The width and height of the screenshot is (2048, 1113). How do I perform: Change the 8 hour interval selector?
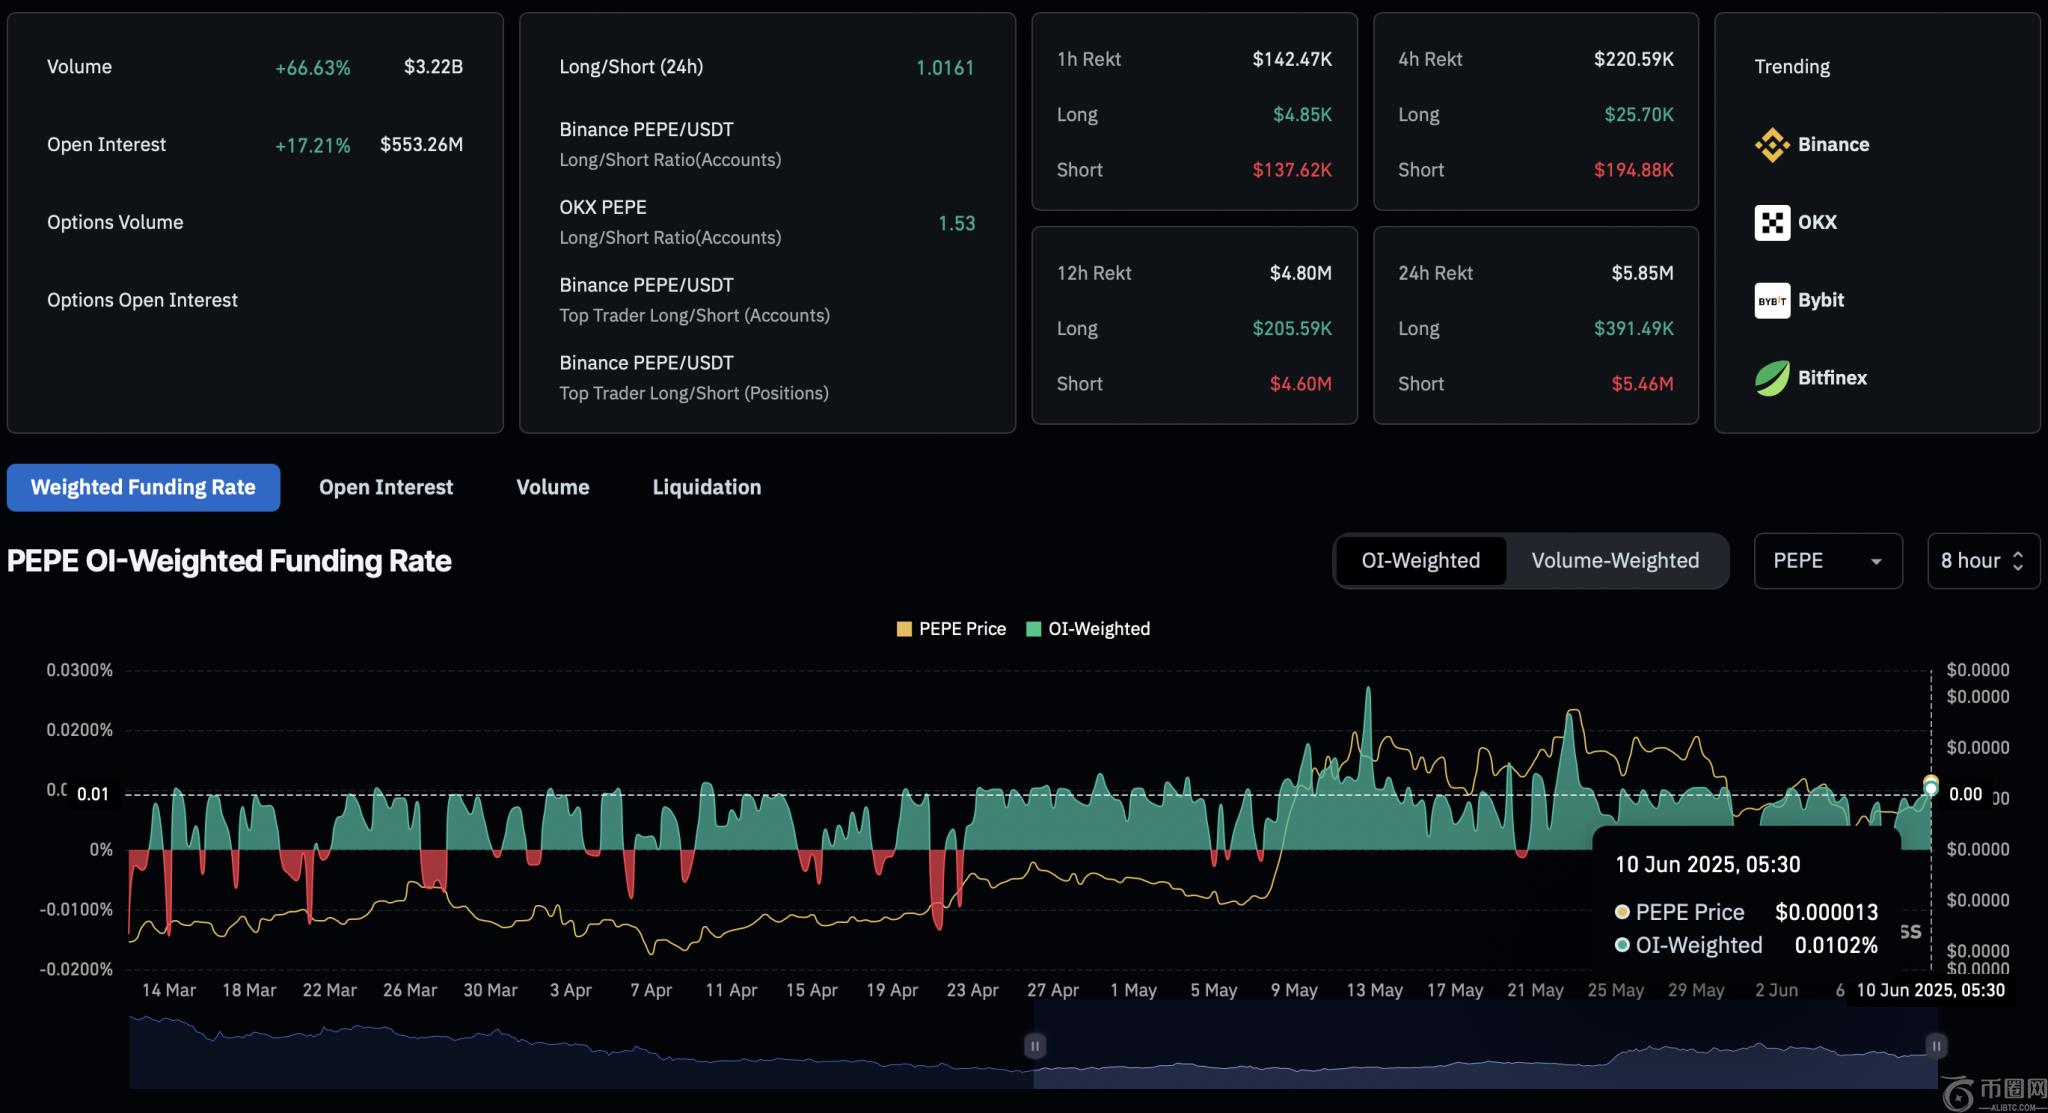[x=1982, y=561]
